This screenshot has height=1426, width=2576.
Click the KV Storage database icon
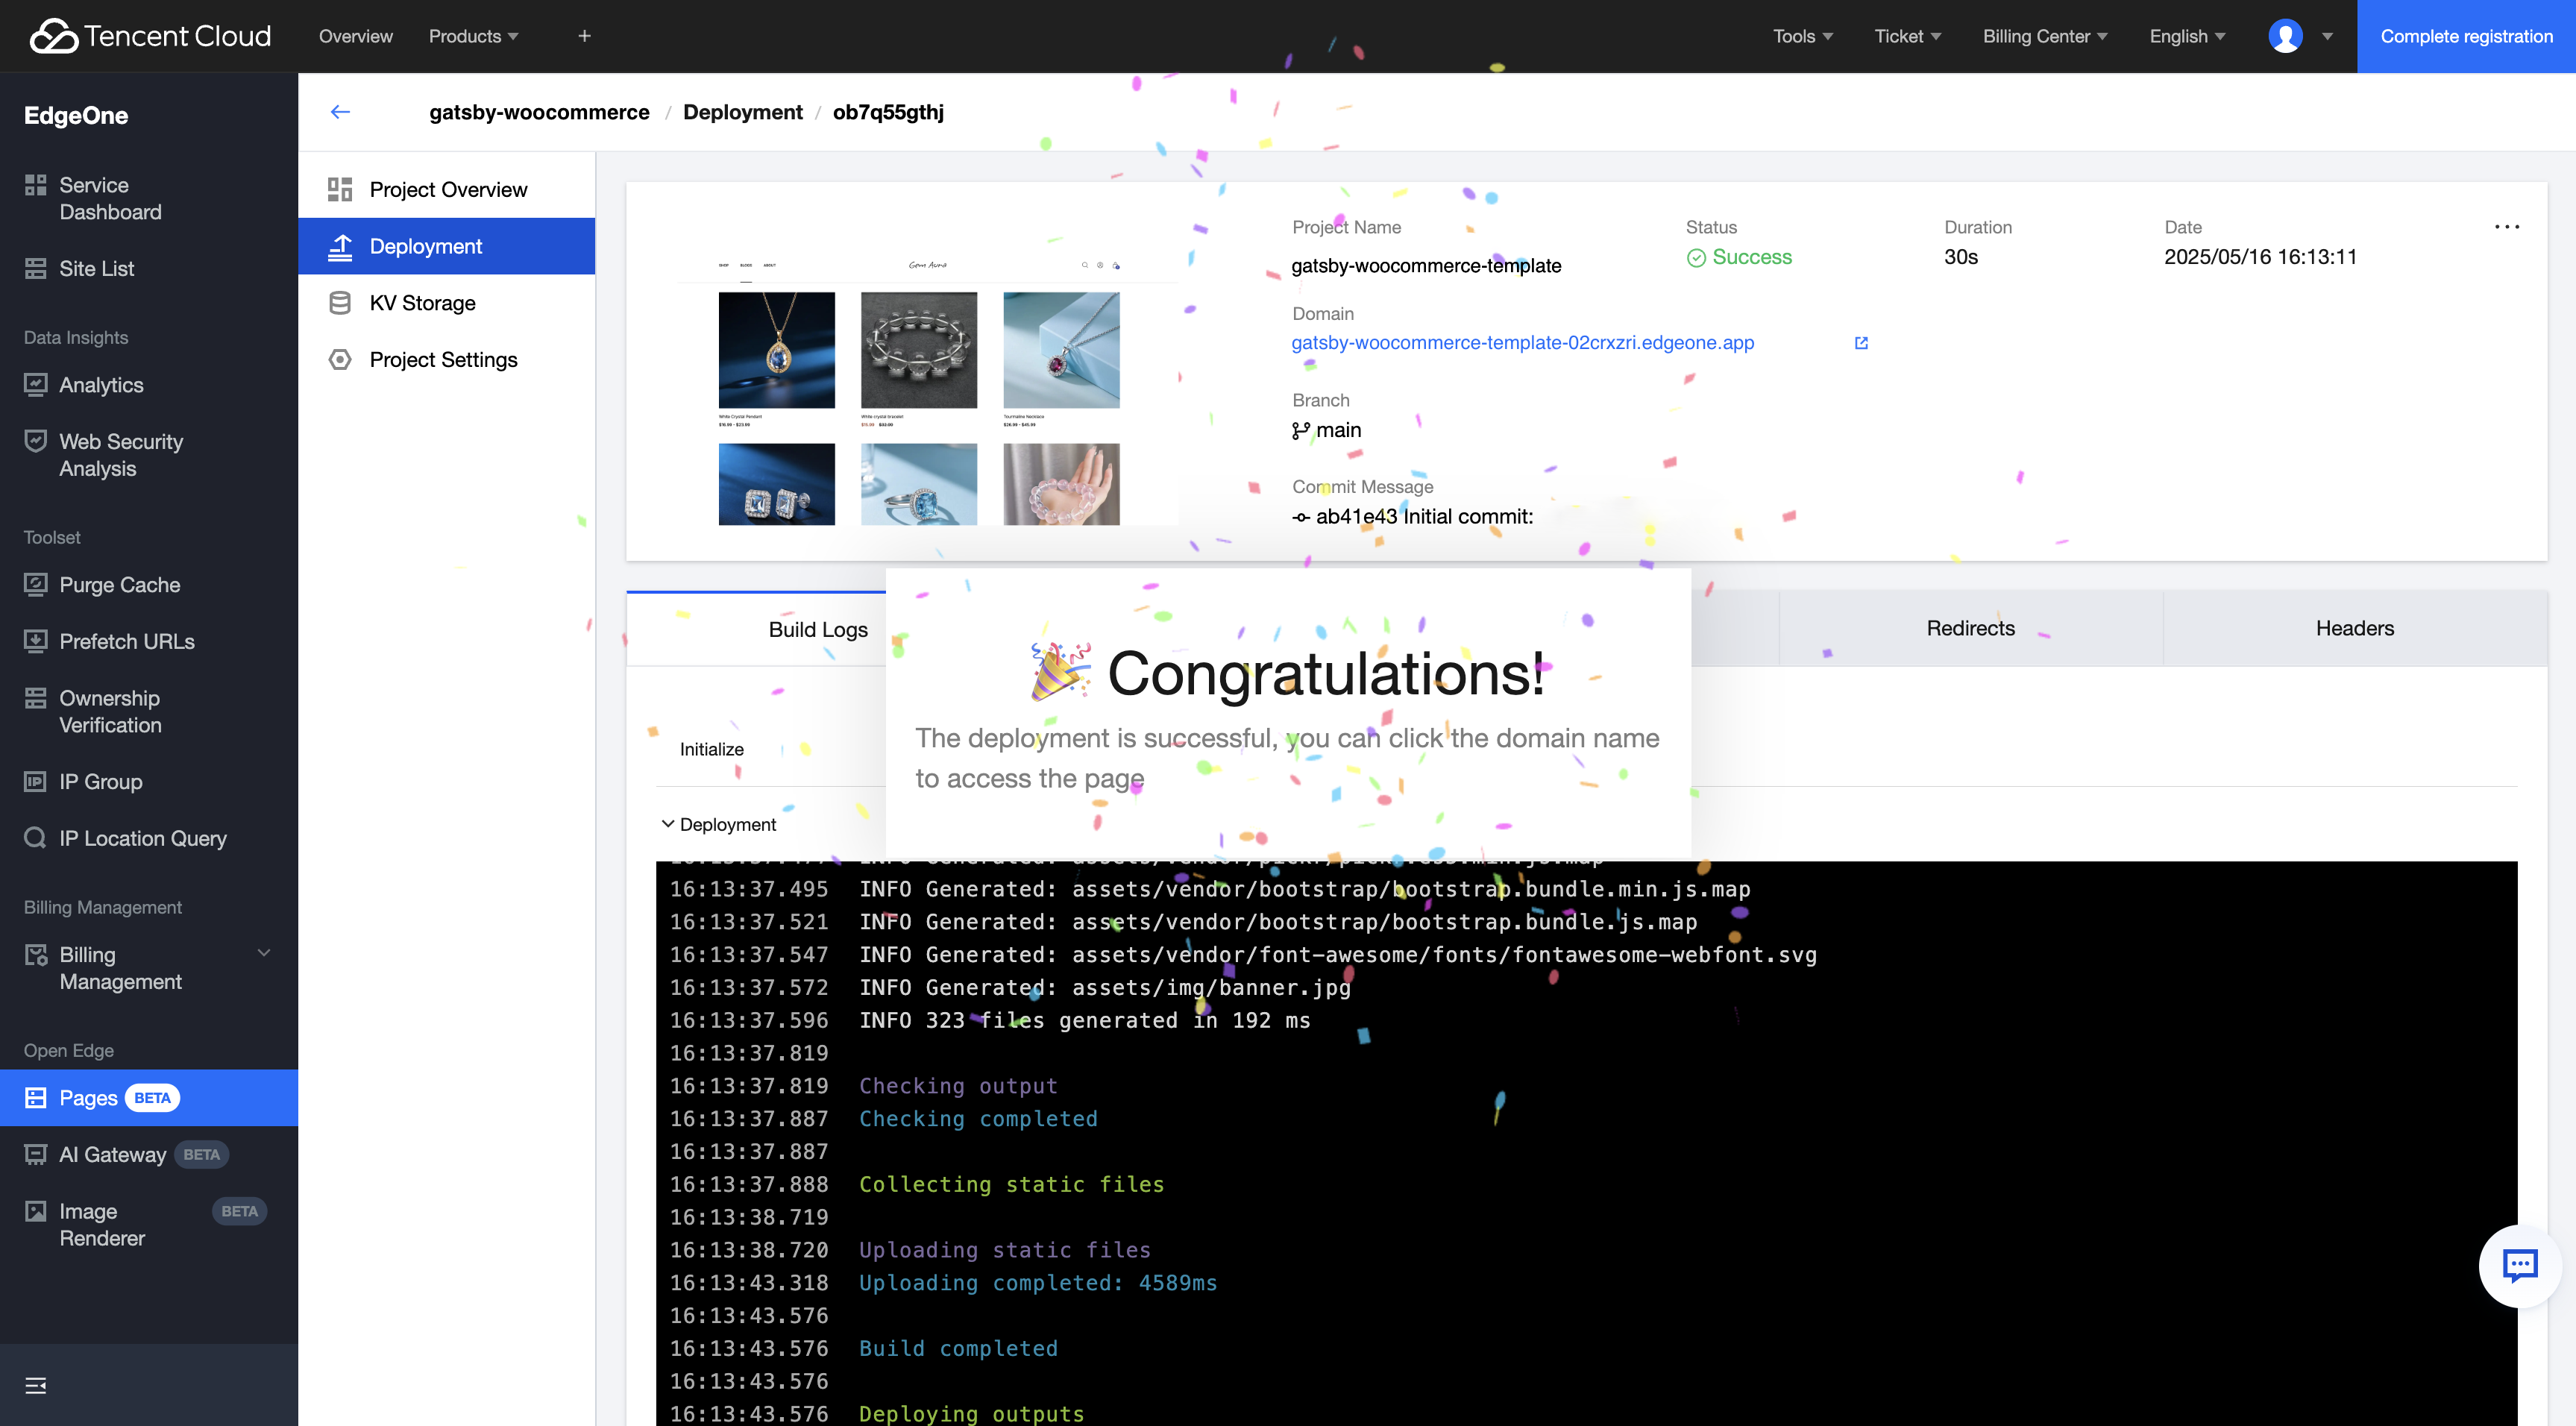click(340, 303)
